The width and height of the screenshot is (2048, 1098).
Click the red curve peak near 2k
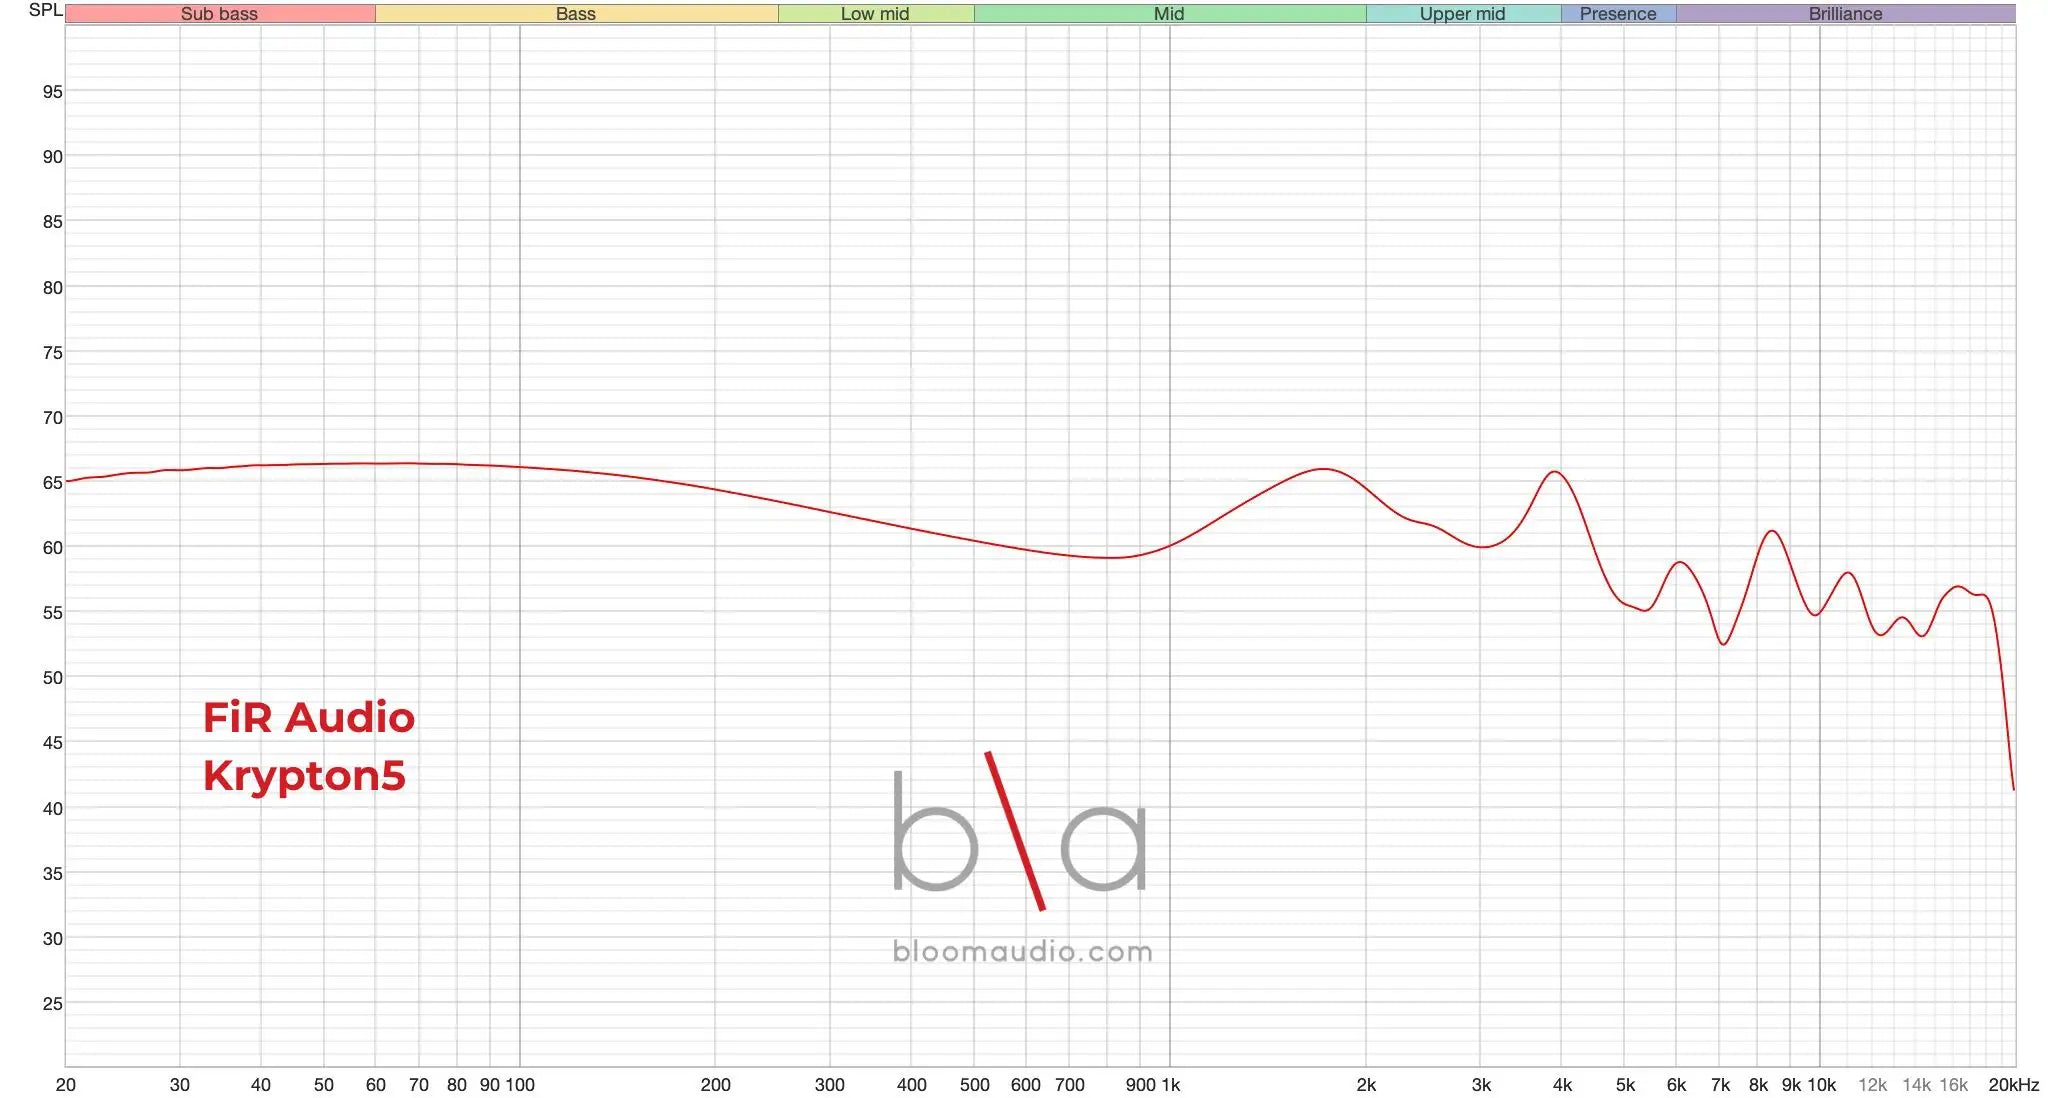(1323, 469)
